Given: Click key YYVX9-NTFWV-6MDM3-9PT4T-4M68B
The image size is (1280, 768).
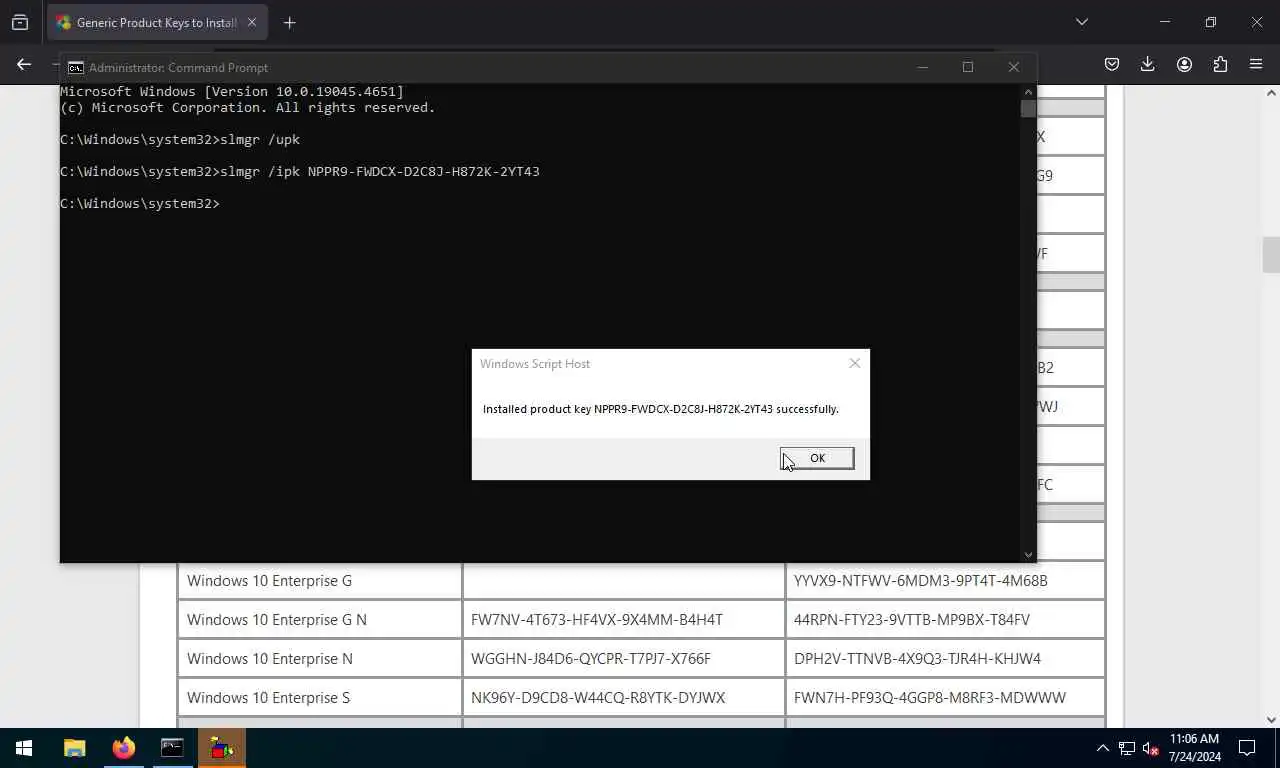Looking at the screenshot, I should (x=921, y=581).
